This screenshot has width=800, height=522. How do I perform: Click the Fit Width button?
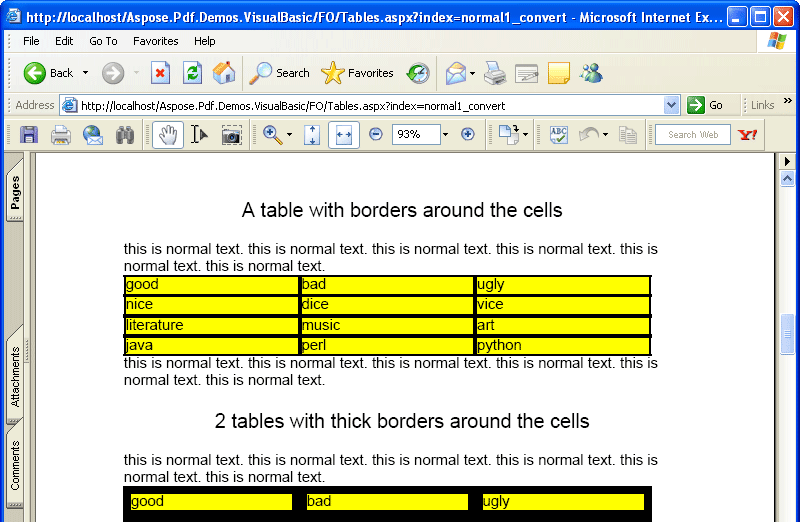point(343,135)
